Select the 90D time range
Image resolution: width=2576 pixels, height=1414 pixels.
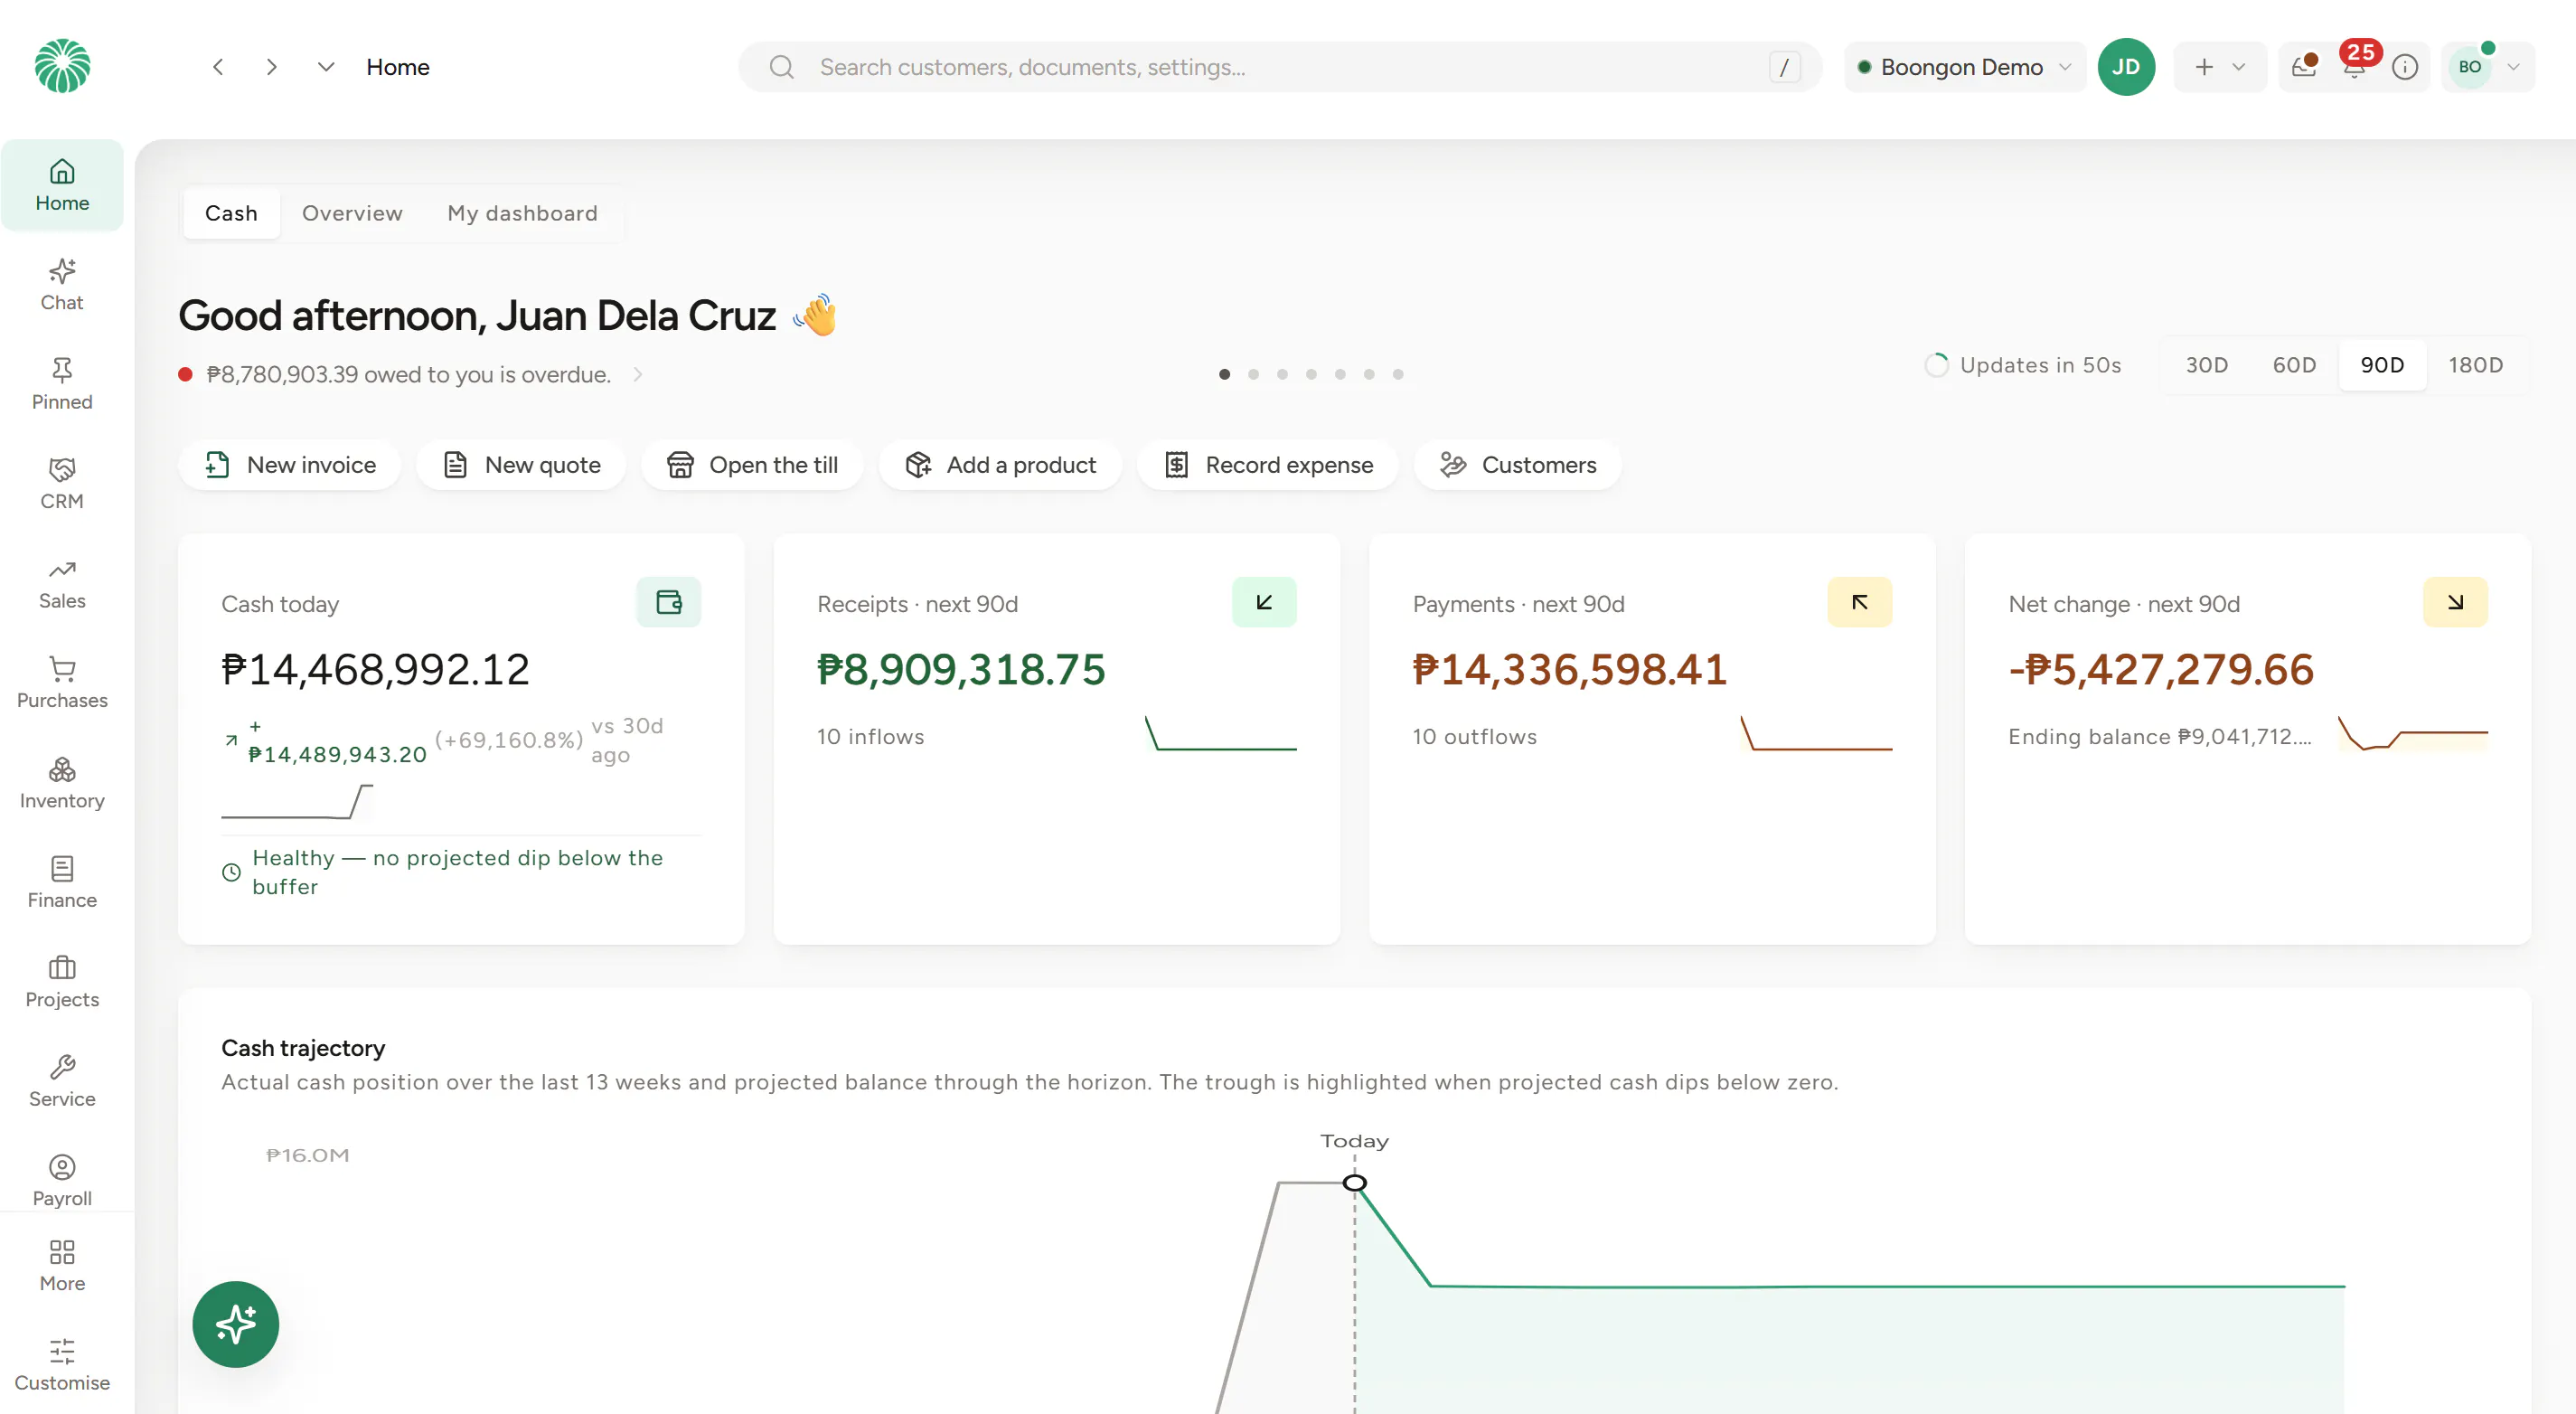pos(2383,365)
